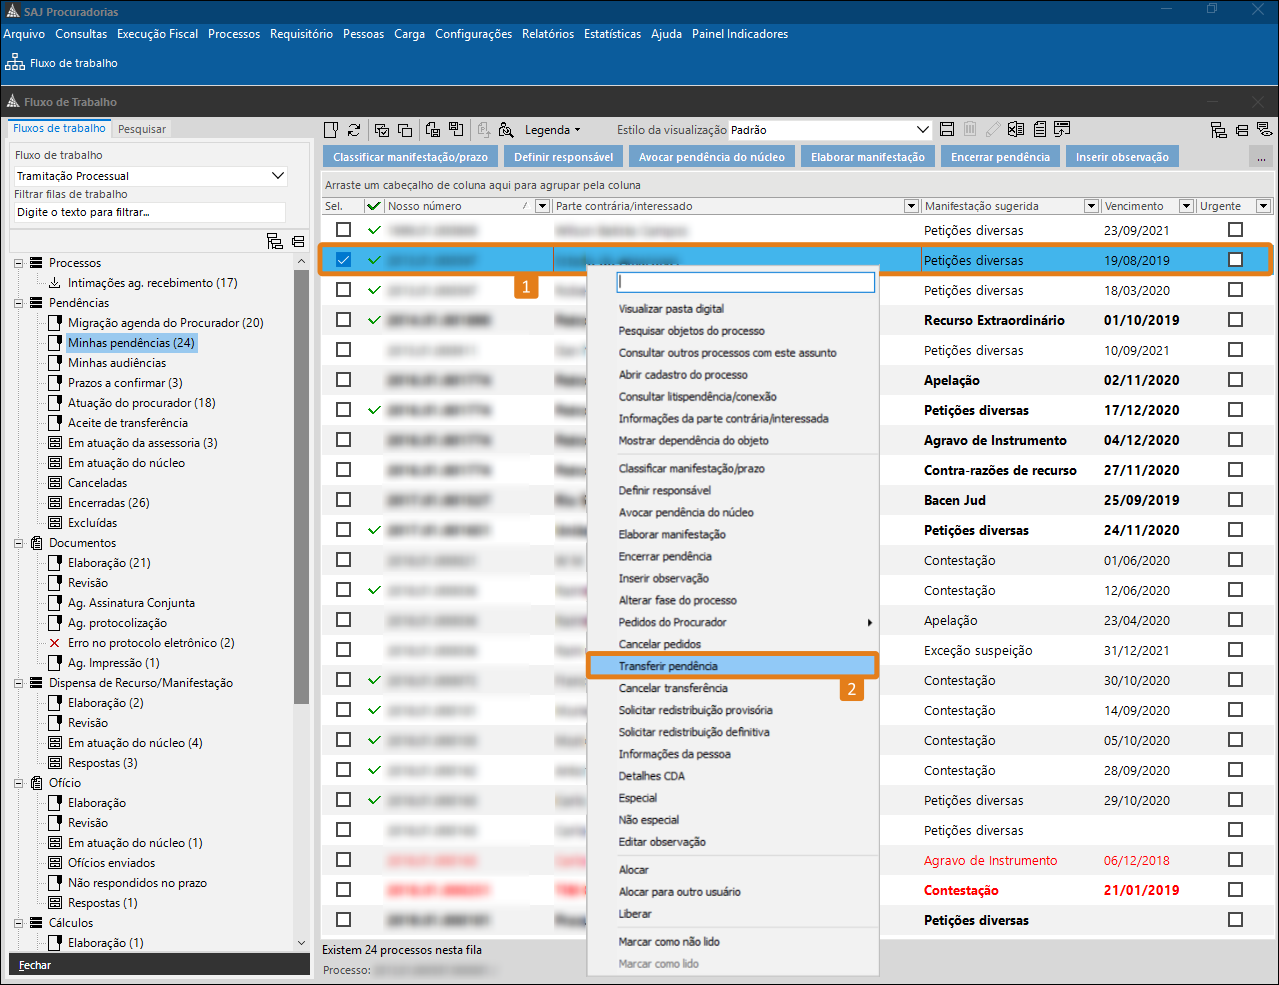Open the Tramitação Processual combo box

point(278,176)
